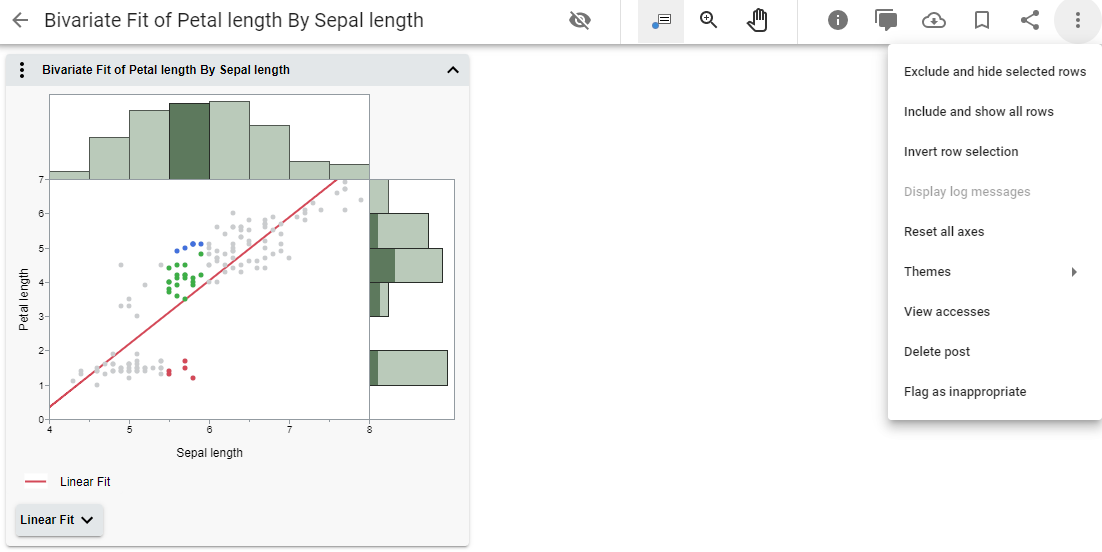Open the Linear Fit dropdown button

click(x=59, y=520)
